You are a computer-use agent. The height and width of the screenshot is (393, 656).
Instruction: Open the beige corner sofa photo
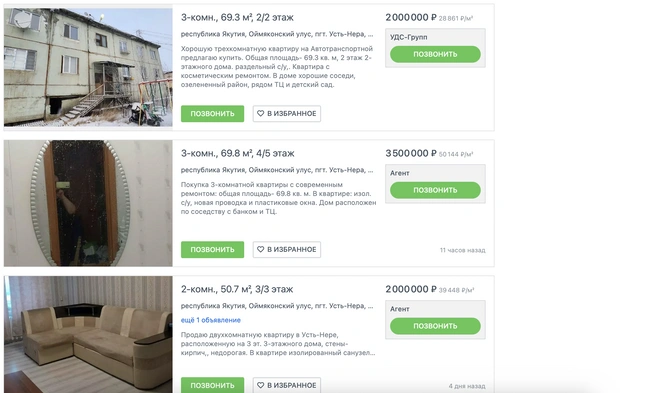pyautogui.click(x=88, y=334)
